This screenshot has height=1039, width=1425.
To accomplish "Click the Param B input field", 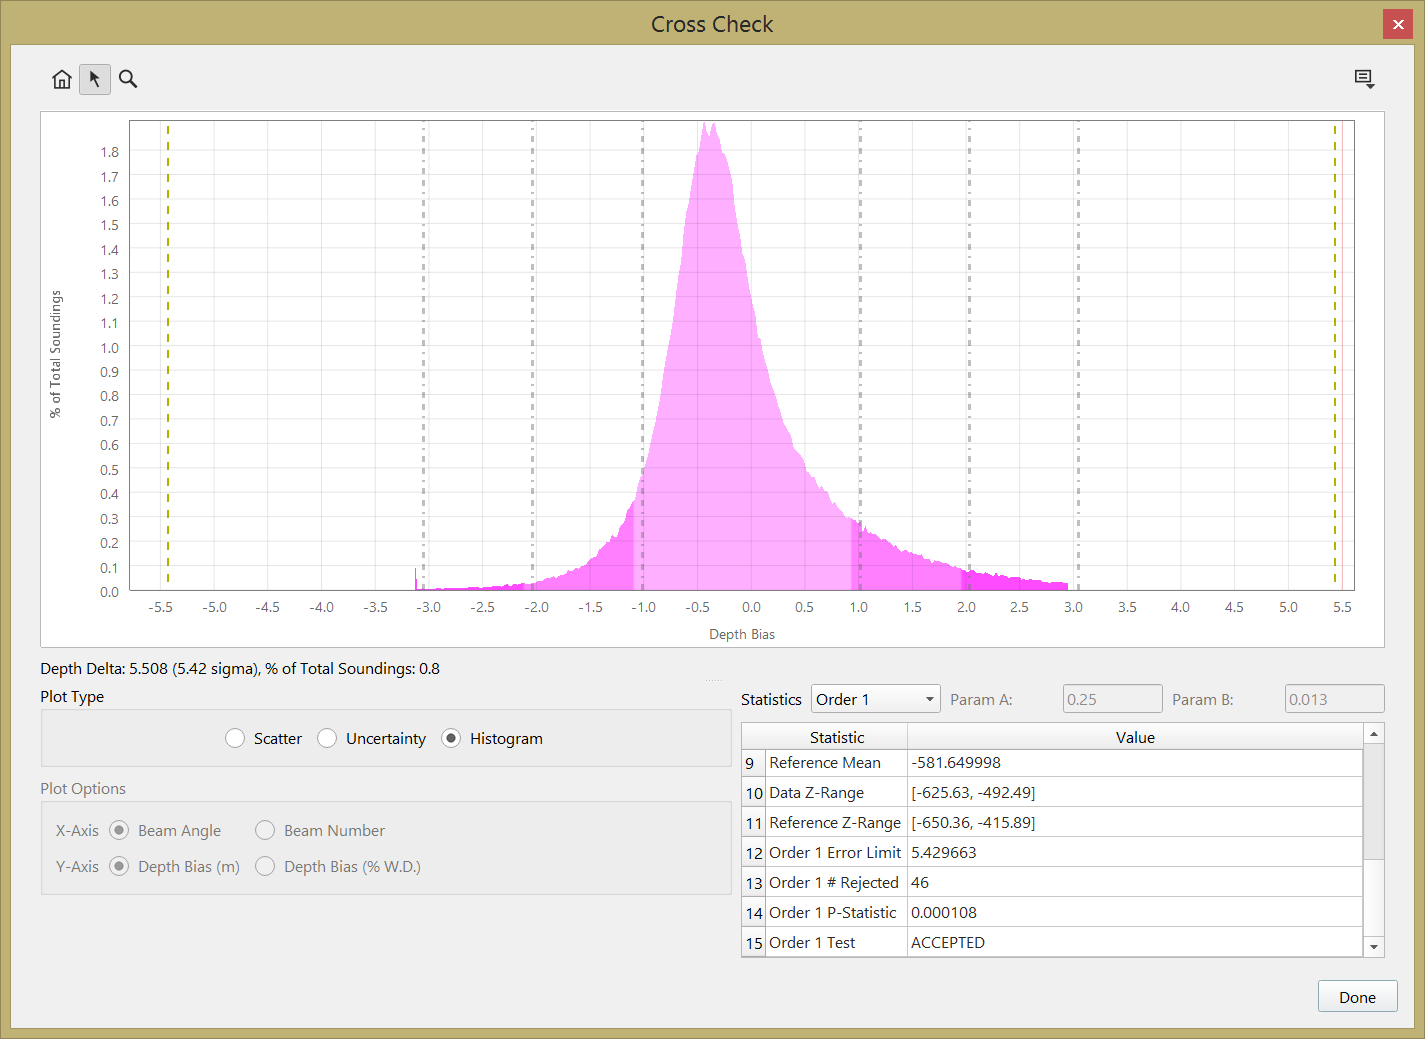I will 1334,699.
